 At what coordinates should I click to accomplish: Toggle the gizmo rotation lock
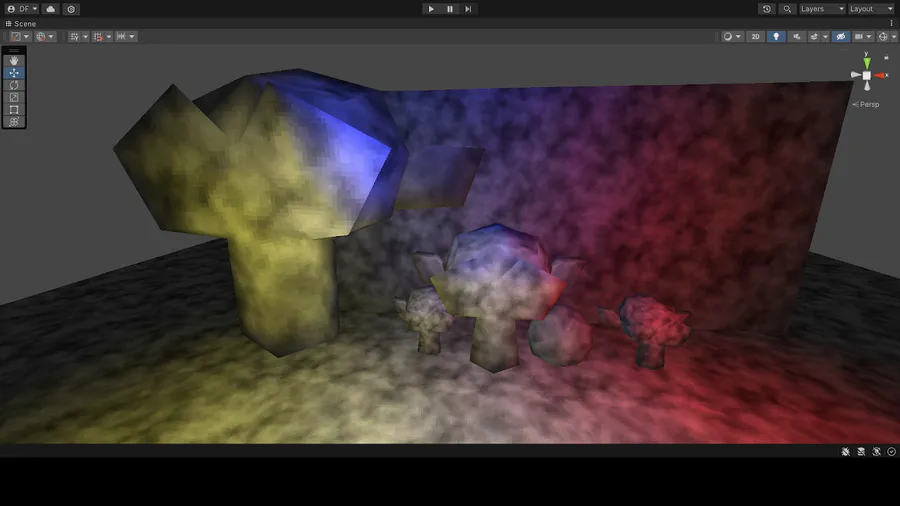(886, 57)
